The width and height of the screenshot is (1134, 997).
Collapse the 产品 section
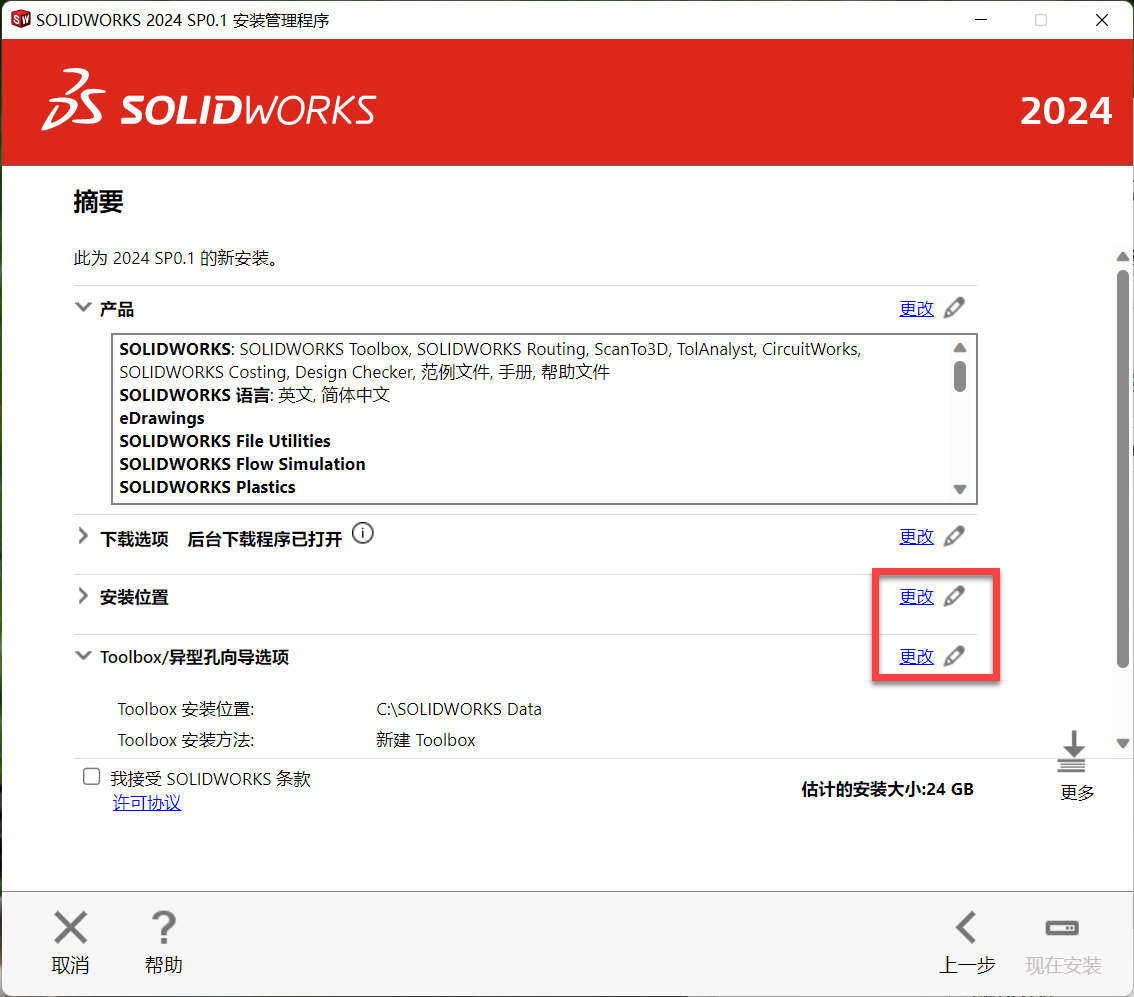tap(84, 308)
